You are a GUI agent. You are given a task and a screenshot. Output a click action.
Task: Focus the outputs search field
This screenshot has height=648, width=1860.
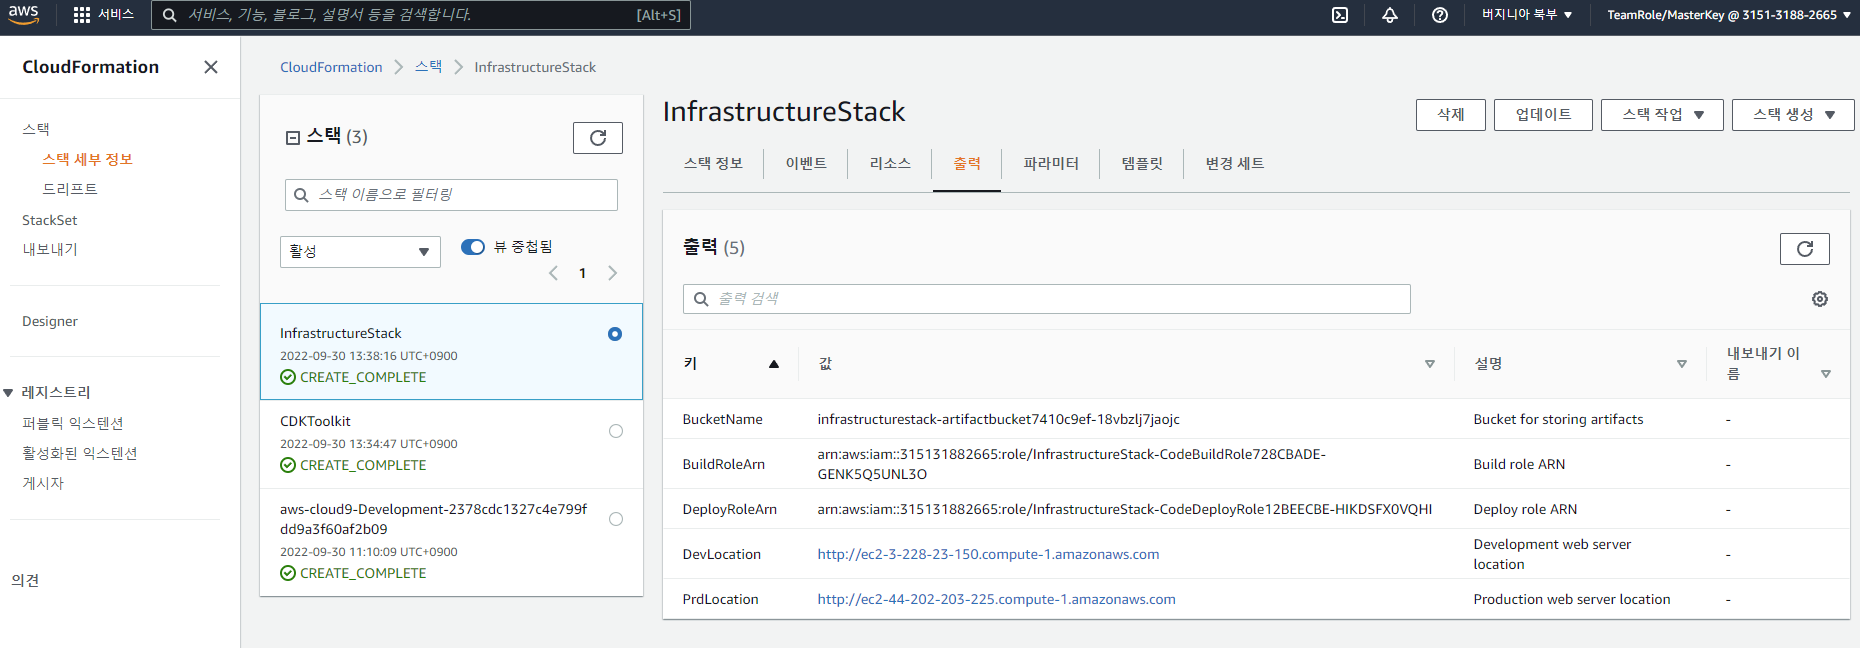[1046, 299]
